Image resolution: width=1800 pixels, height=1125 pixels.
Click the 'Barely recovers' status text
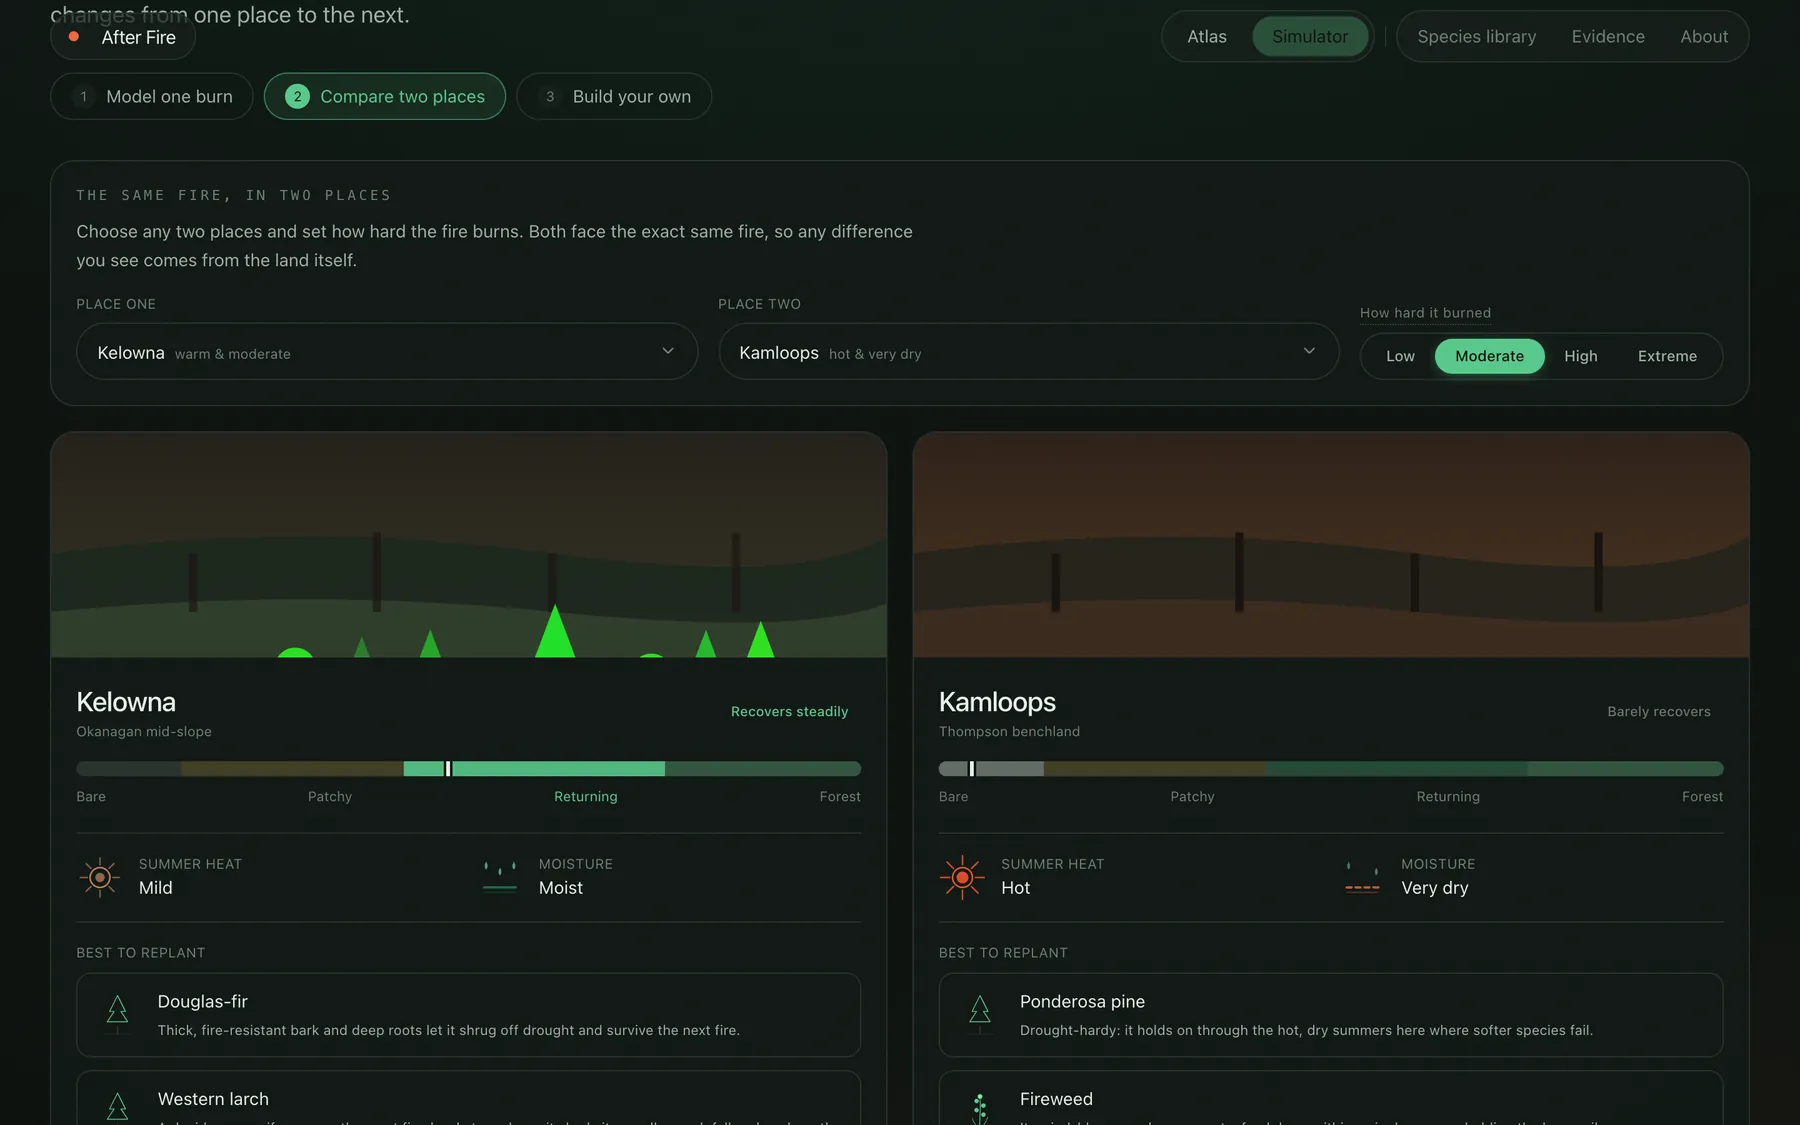pos(1659,711)
